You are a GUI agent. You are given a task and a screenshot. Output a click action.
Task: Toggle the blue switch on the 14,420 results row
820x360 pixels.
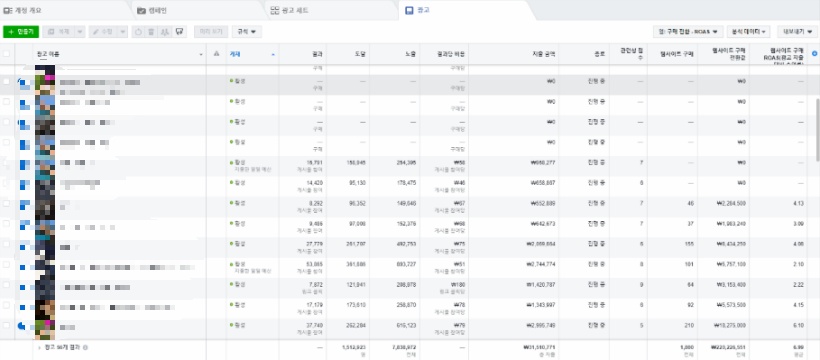point(25,185)
